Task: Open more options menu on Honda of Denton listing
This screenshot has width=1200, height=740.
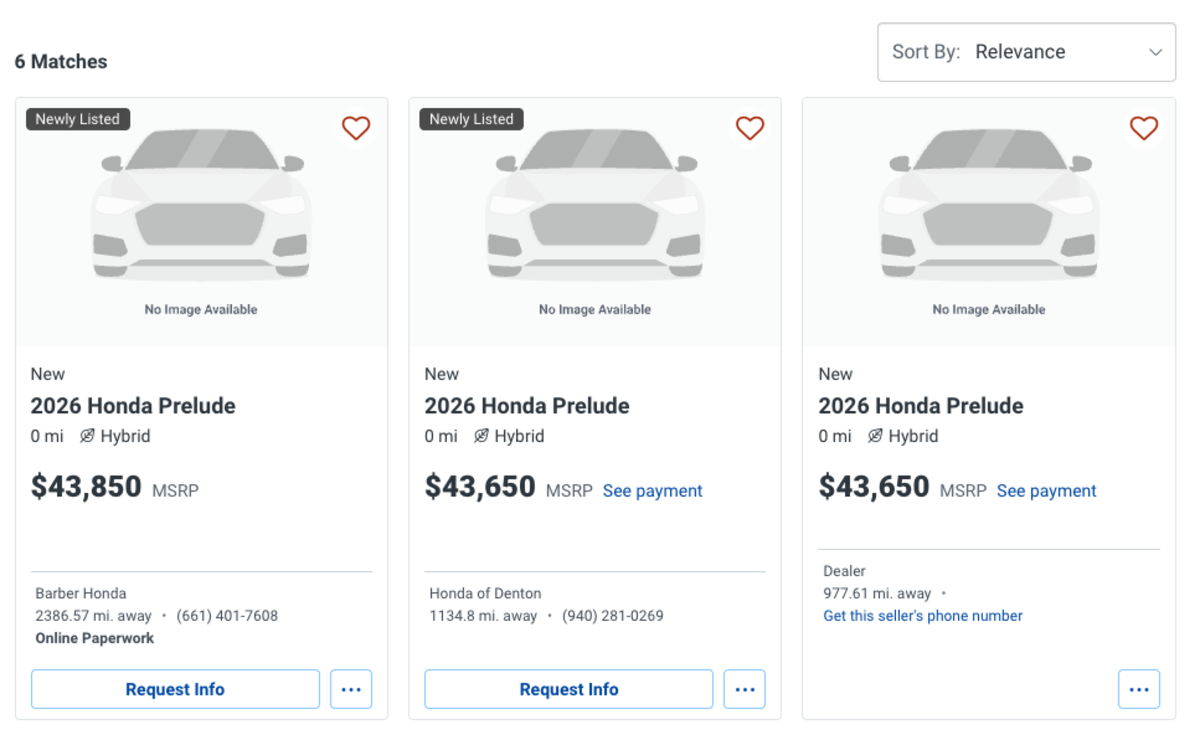Action: pos(744,689)
